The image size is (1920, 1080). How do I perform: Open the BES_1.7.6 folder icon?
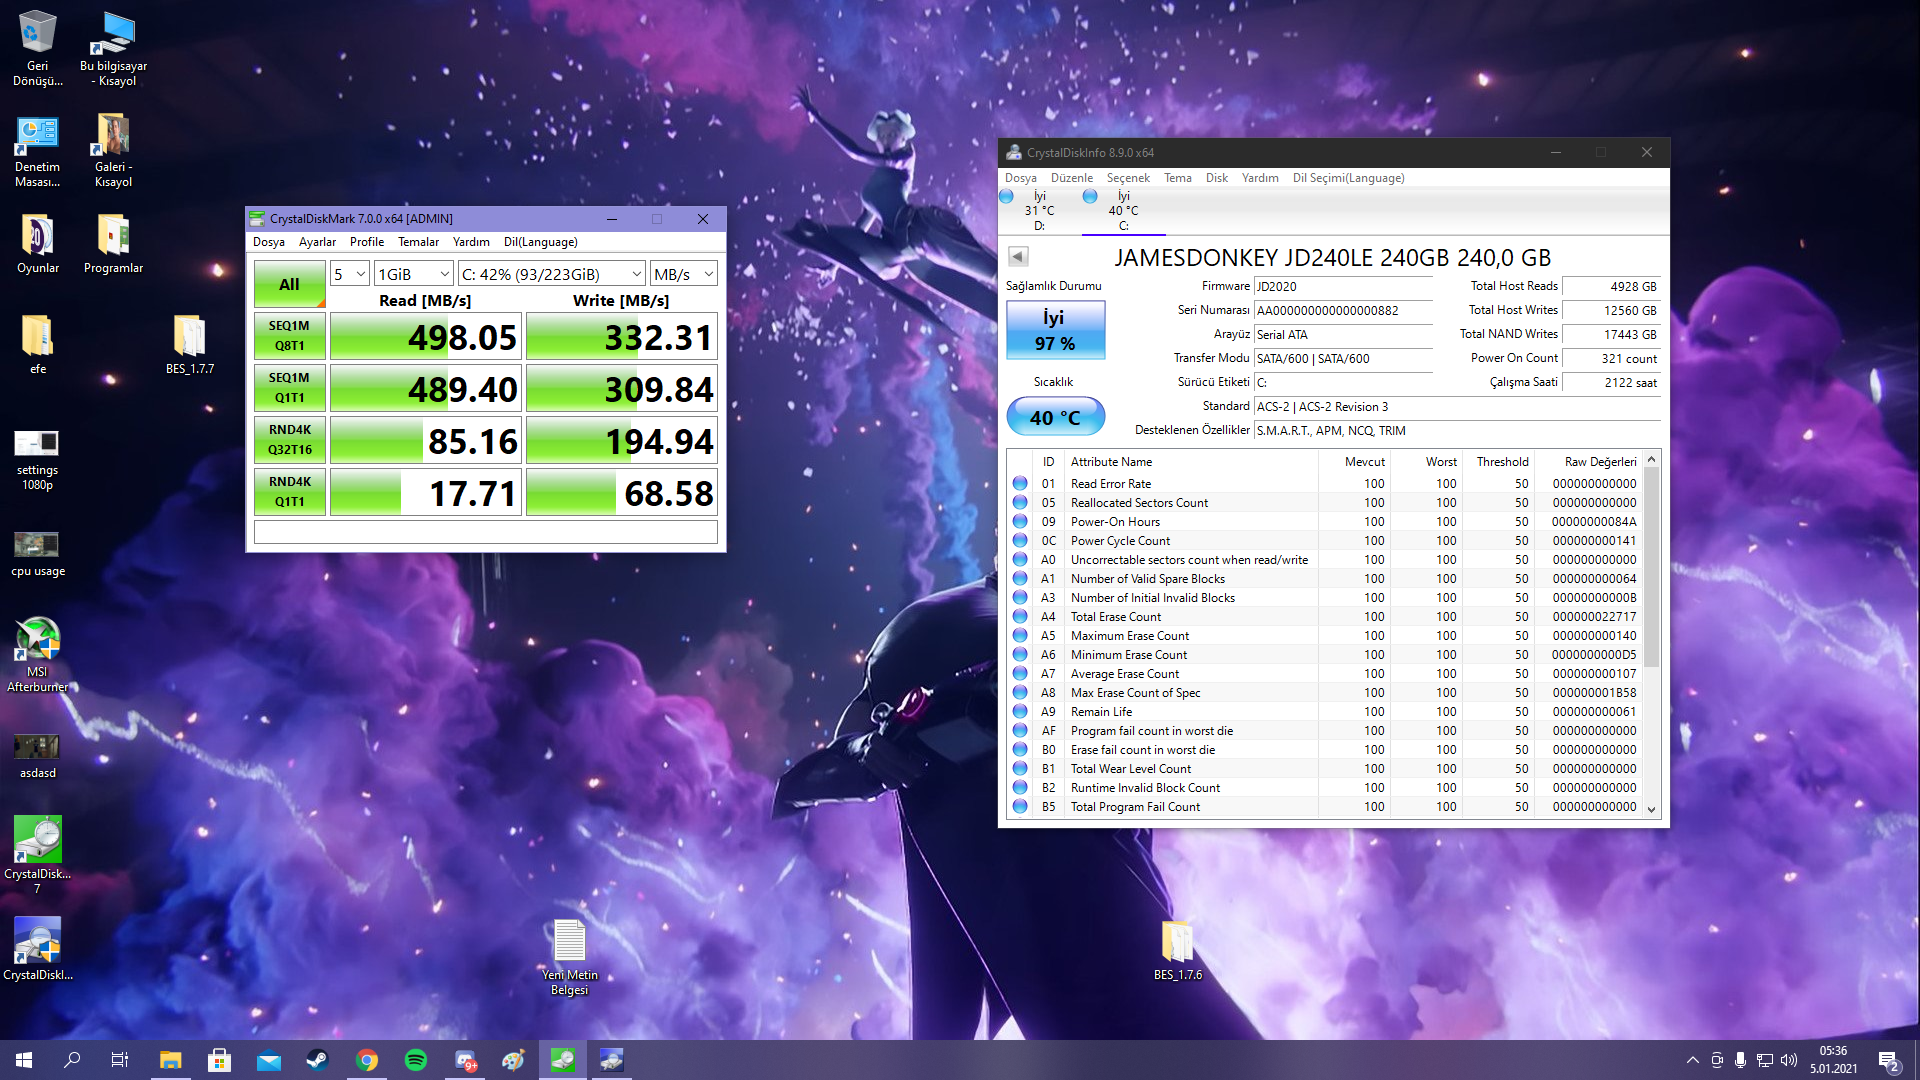1178,951
